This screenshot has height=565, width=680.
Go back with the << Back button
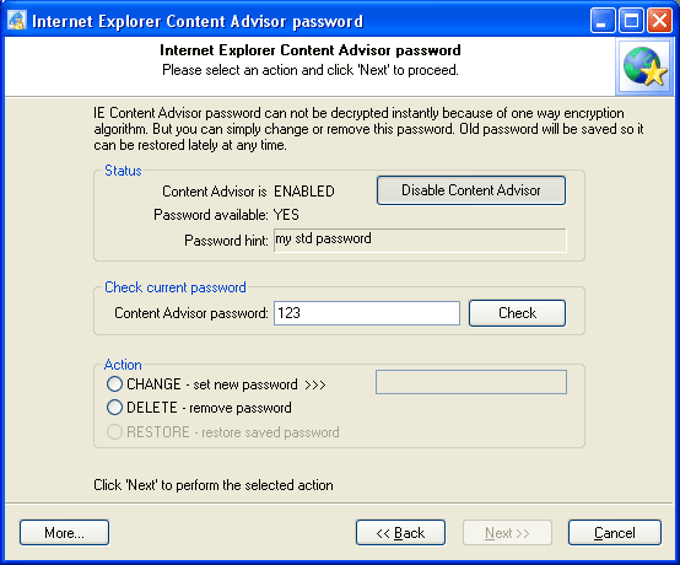[x=400, y=533]
